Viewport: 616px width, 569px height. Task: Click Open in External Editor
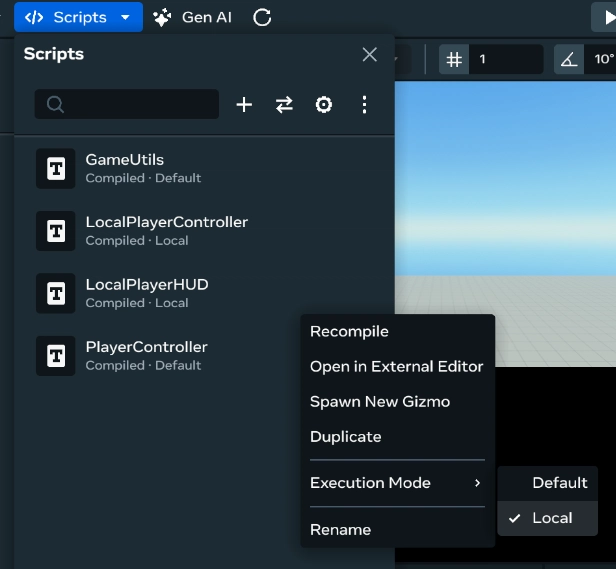396,367
